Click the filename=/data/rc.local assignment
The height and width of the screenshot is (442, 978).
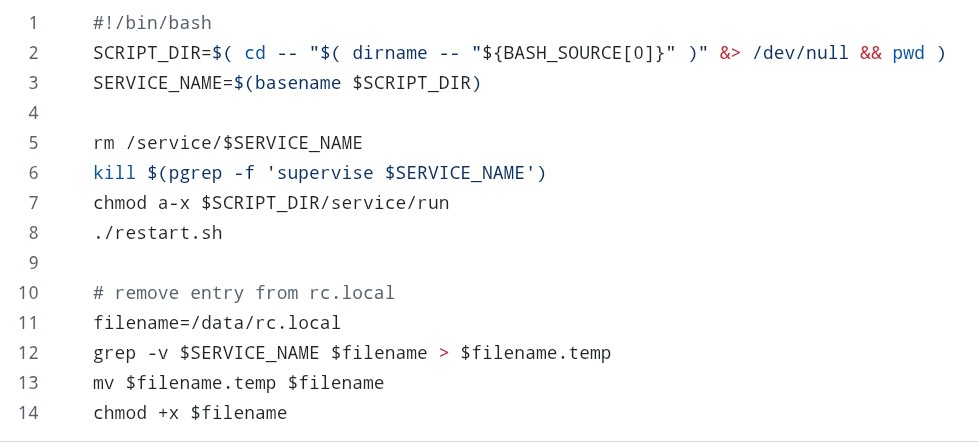[216, 322]
